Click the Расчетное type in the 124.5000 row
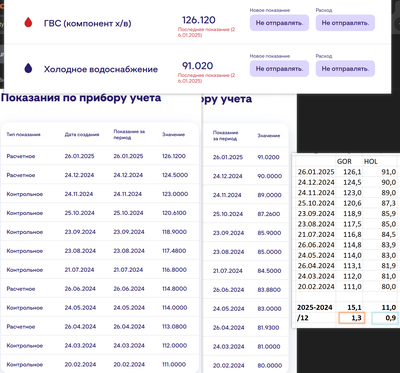400x373 pixels. 21,175
